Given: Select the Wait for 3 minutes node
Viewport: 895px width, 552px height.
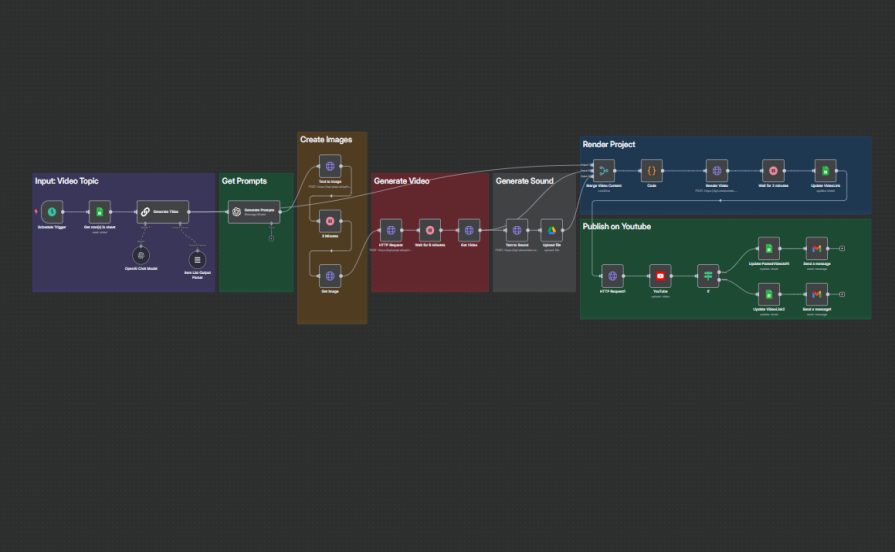Looking at the screenshot, I should tap(771, 170).
